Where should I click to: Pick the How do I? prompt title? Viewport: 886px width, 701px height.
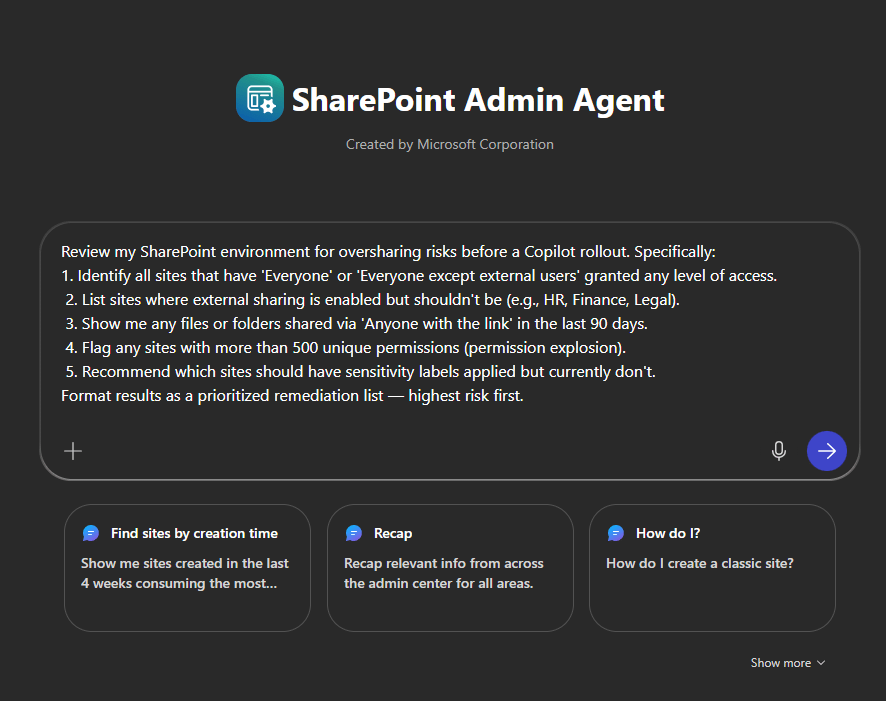(668, 533)
